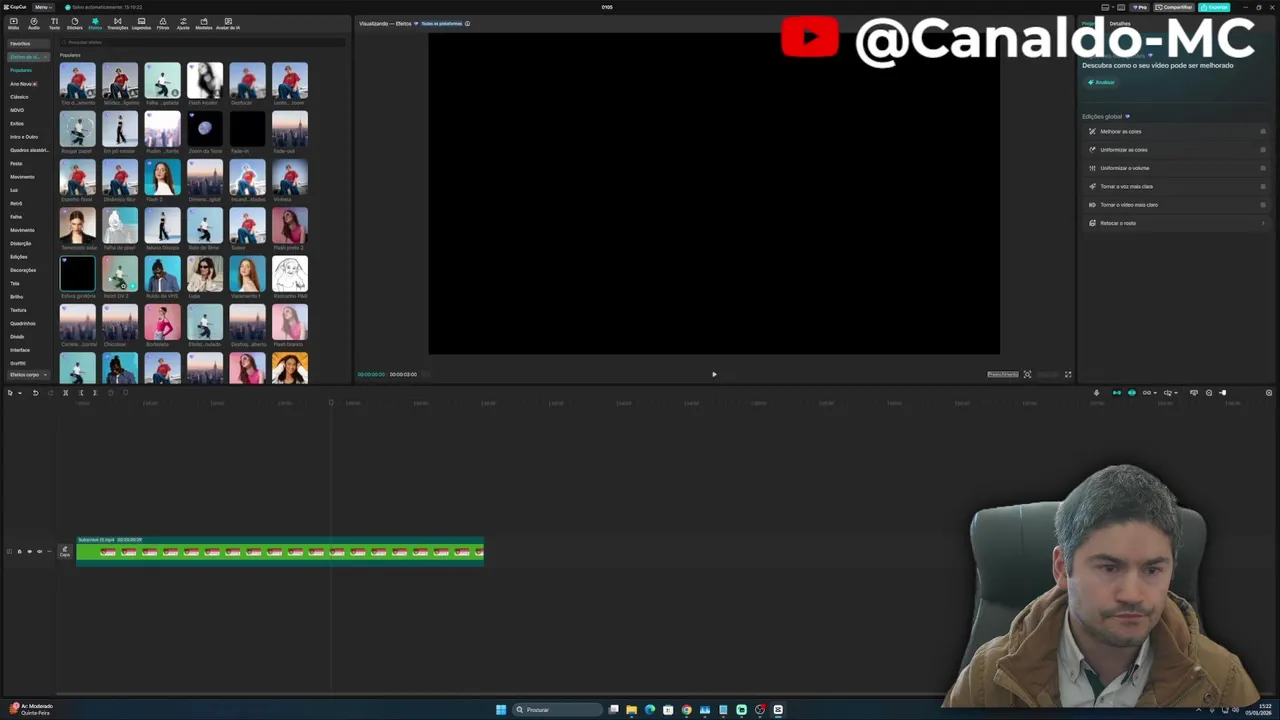
Task: Toggle Melhorar as cores option
Action: 1263,131
